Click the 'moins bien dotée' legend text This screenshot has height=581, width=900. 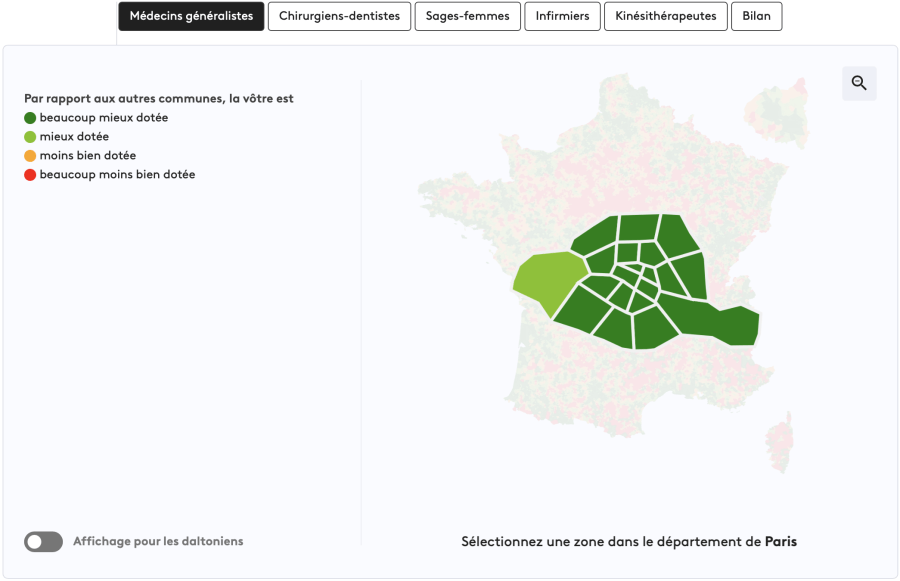88,156
